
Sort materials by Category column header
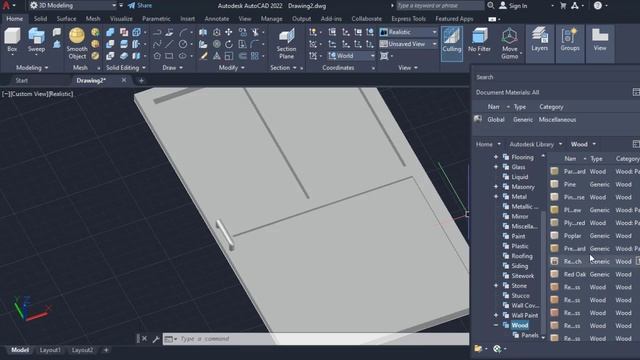[x=551, y=107]
